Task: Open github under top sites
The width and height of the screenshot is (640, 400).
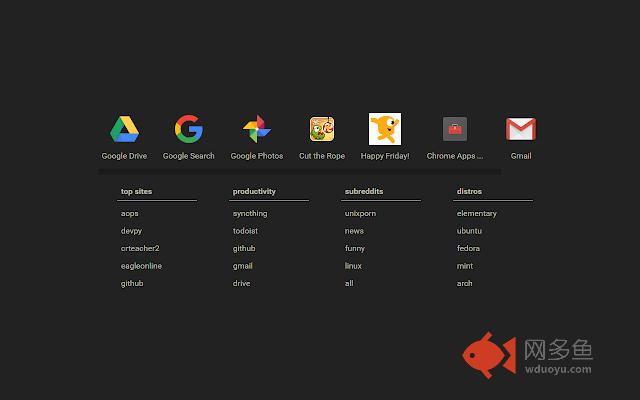Action: pos(132,283)
